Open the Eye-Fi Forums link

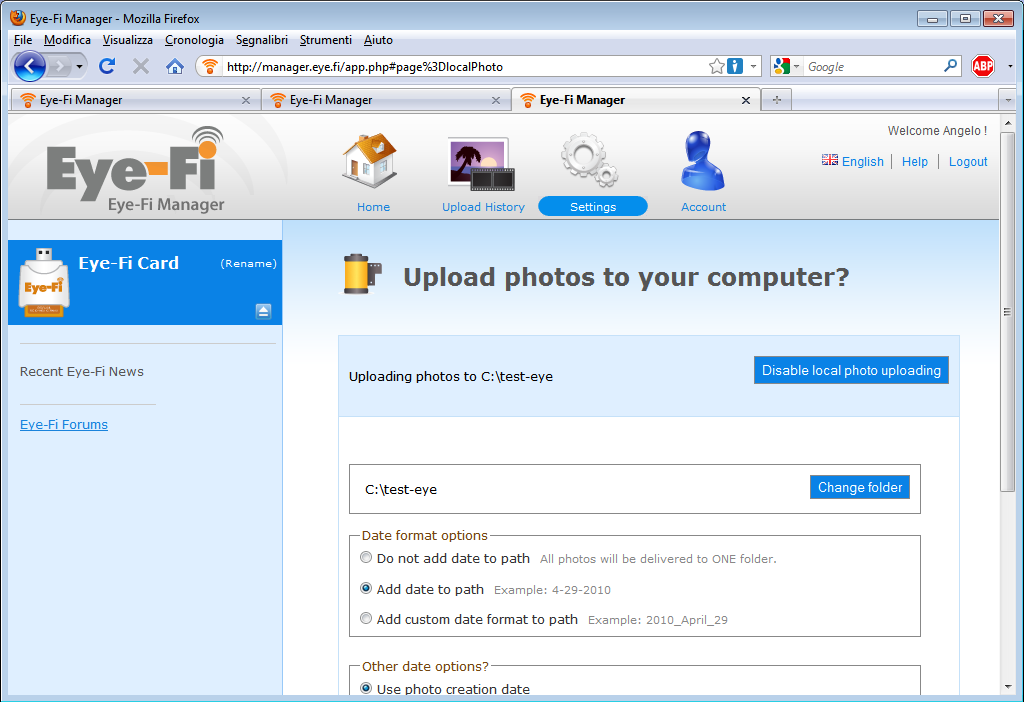click(64, 424)
